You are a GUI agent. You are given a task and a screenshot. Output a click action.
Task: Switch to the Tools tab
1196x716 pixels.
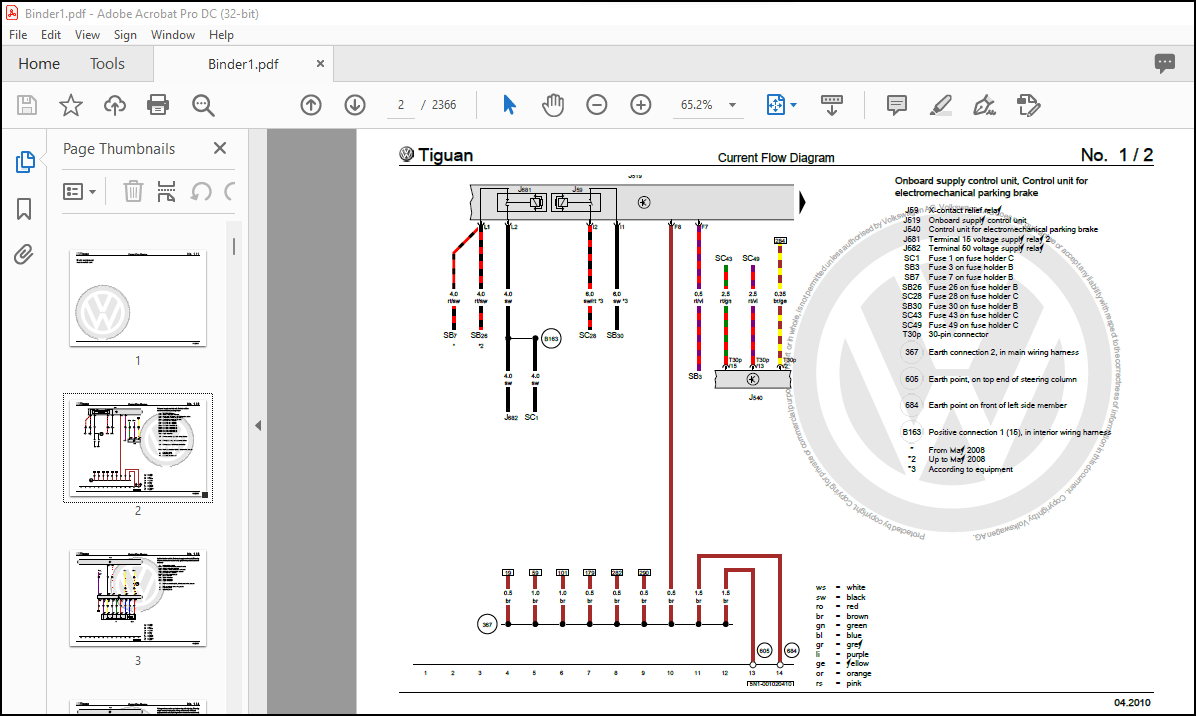107,64
